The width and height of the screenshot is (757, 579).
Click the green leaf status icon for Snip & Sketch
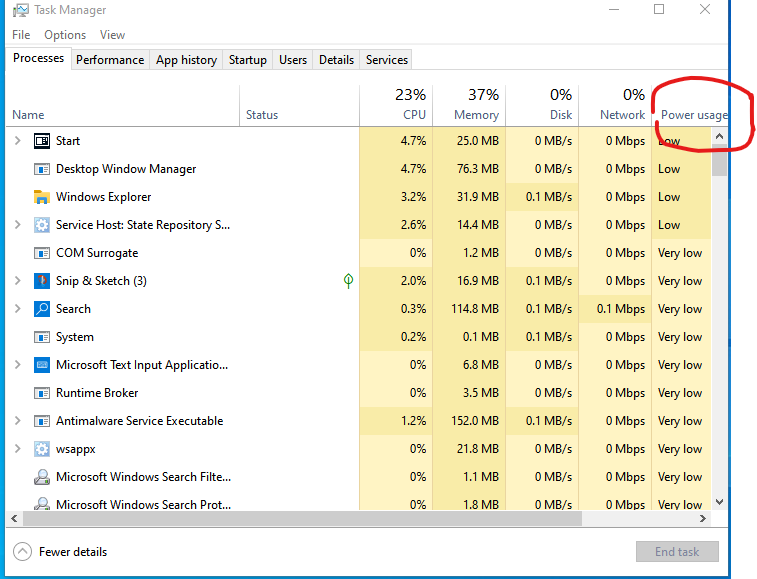point(348,281)
